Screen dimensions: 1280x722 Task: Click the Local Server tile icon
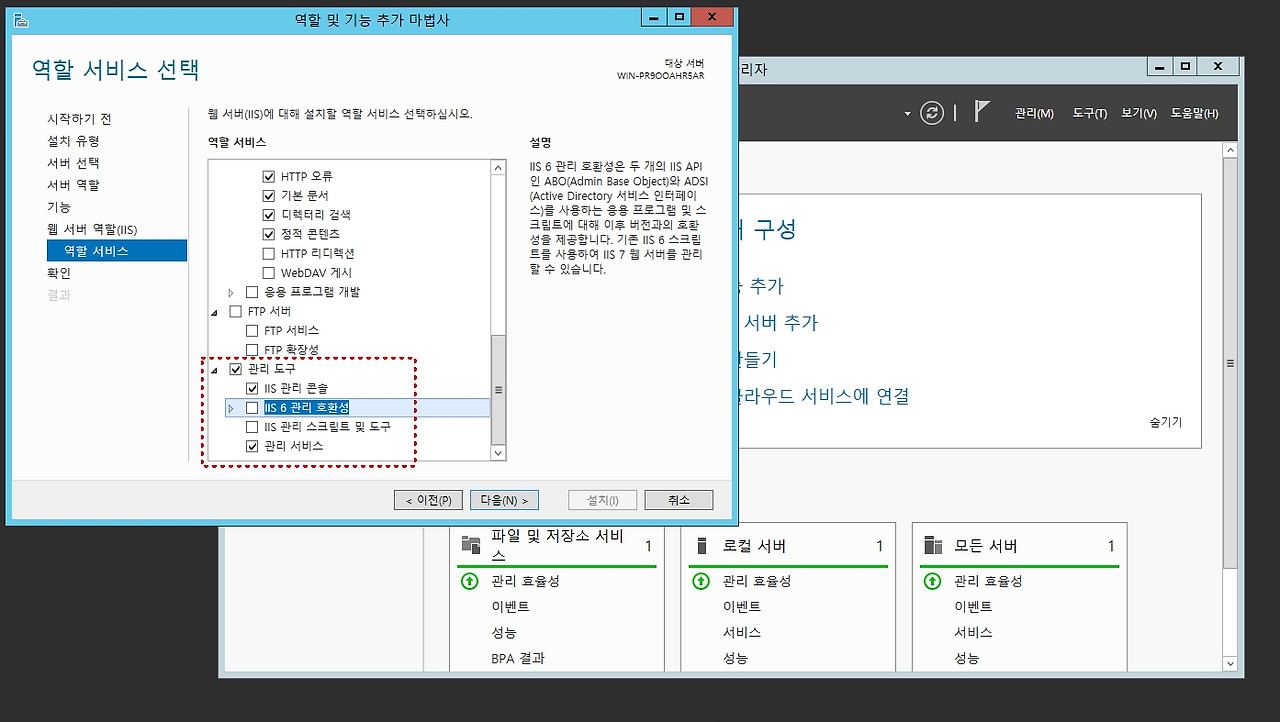coord(702,545)
